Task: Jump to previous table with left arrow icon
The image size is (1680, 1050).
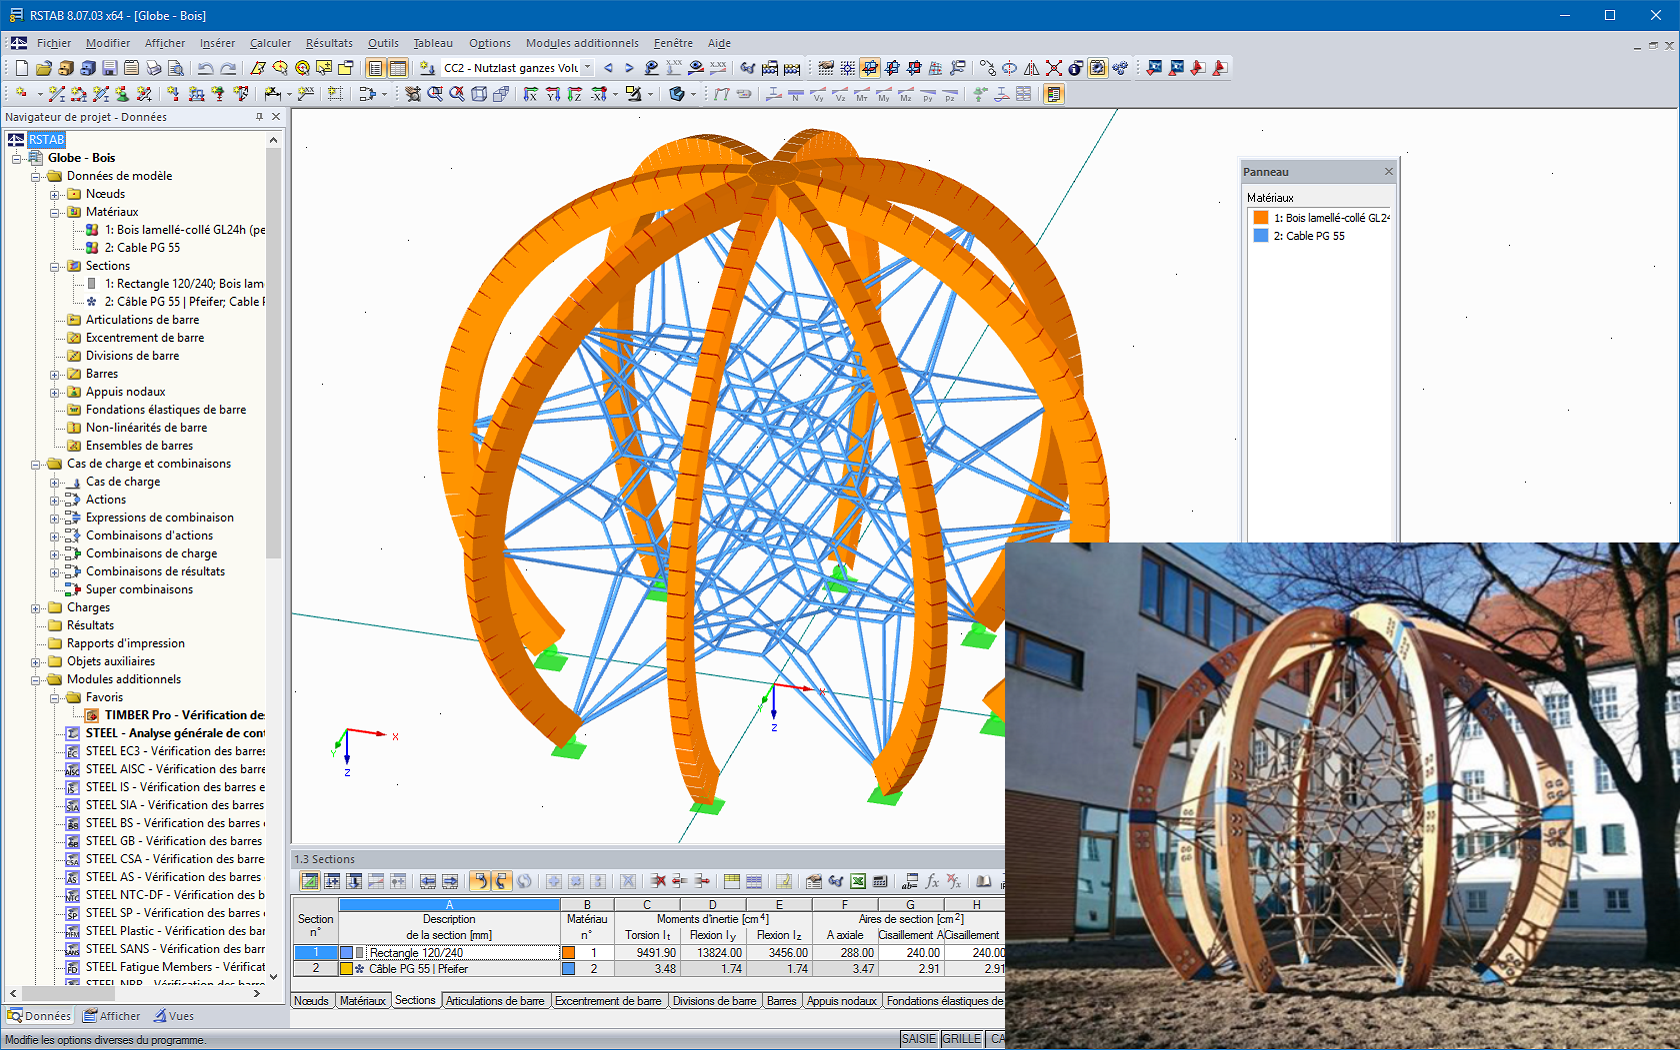Action: 428,881
